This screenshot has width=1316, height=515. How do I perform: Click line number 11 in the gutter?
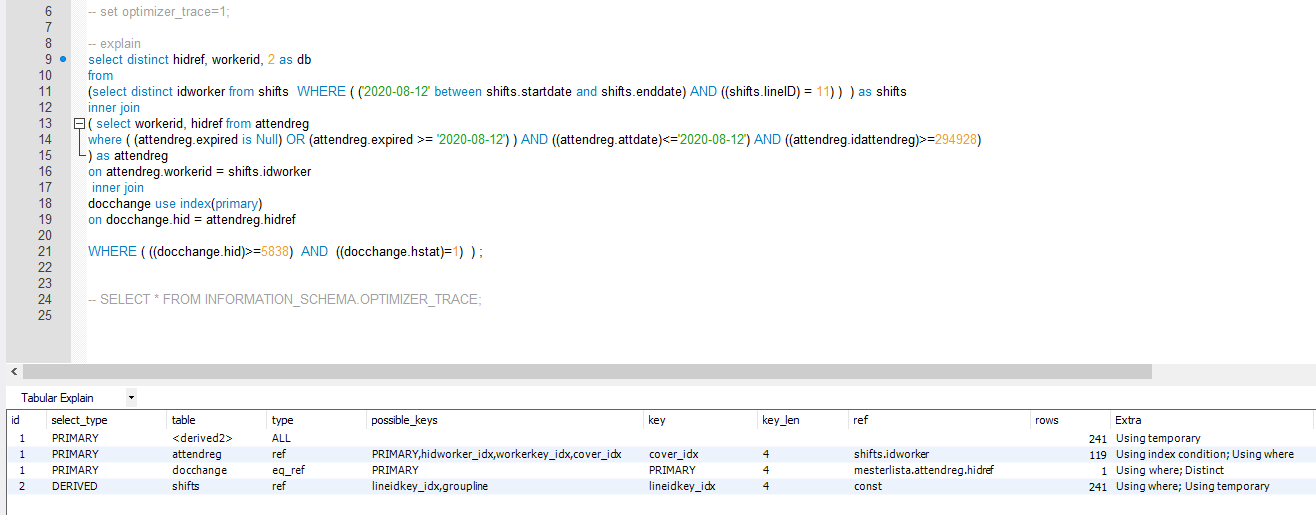pos(45,92)
